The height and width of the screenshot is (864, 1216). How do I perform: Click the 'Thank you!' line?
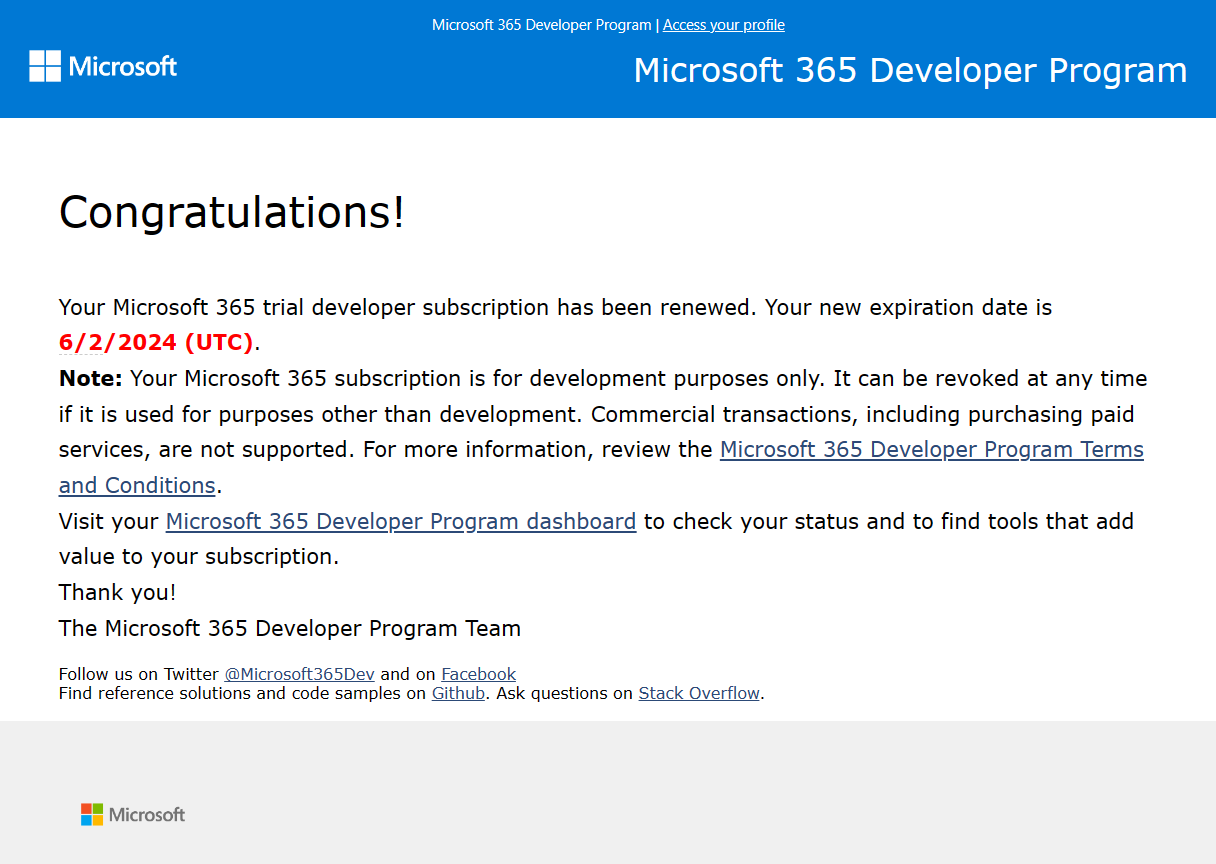pos(117,592)
